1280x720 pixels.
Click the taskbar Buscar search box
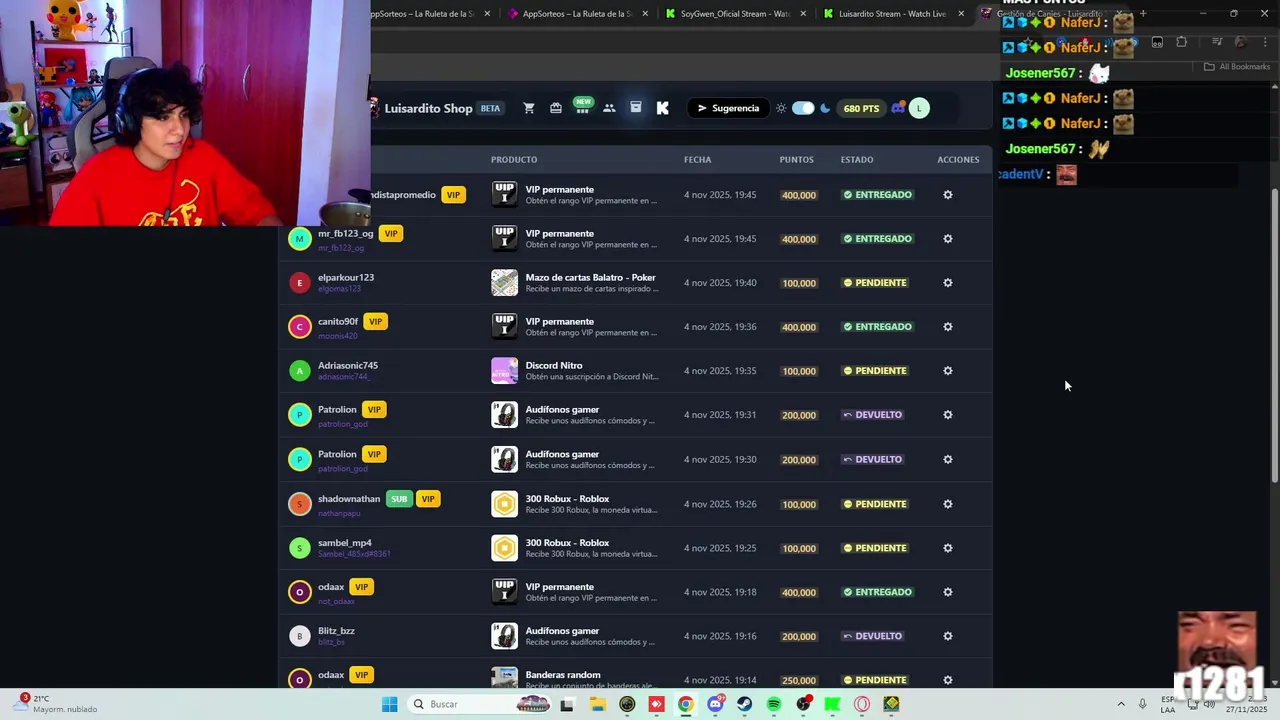tap(480, 704)
